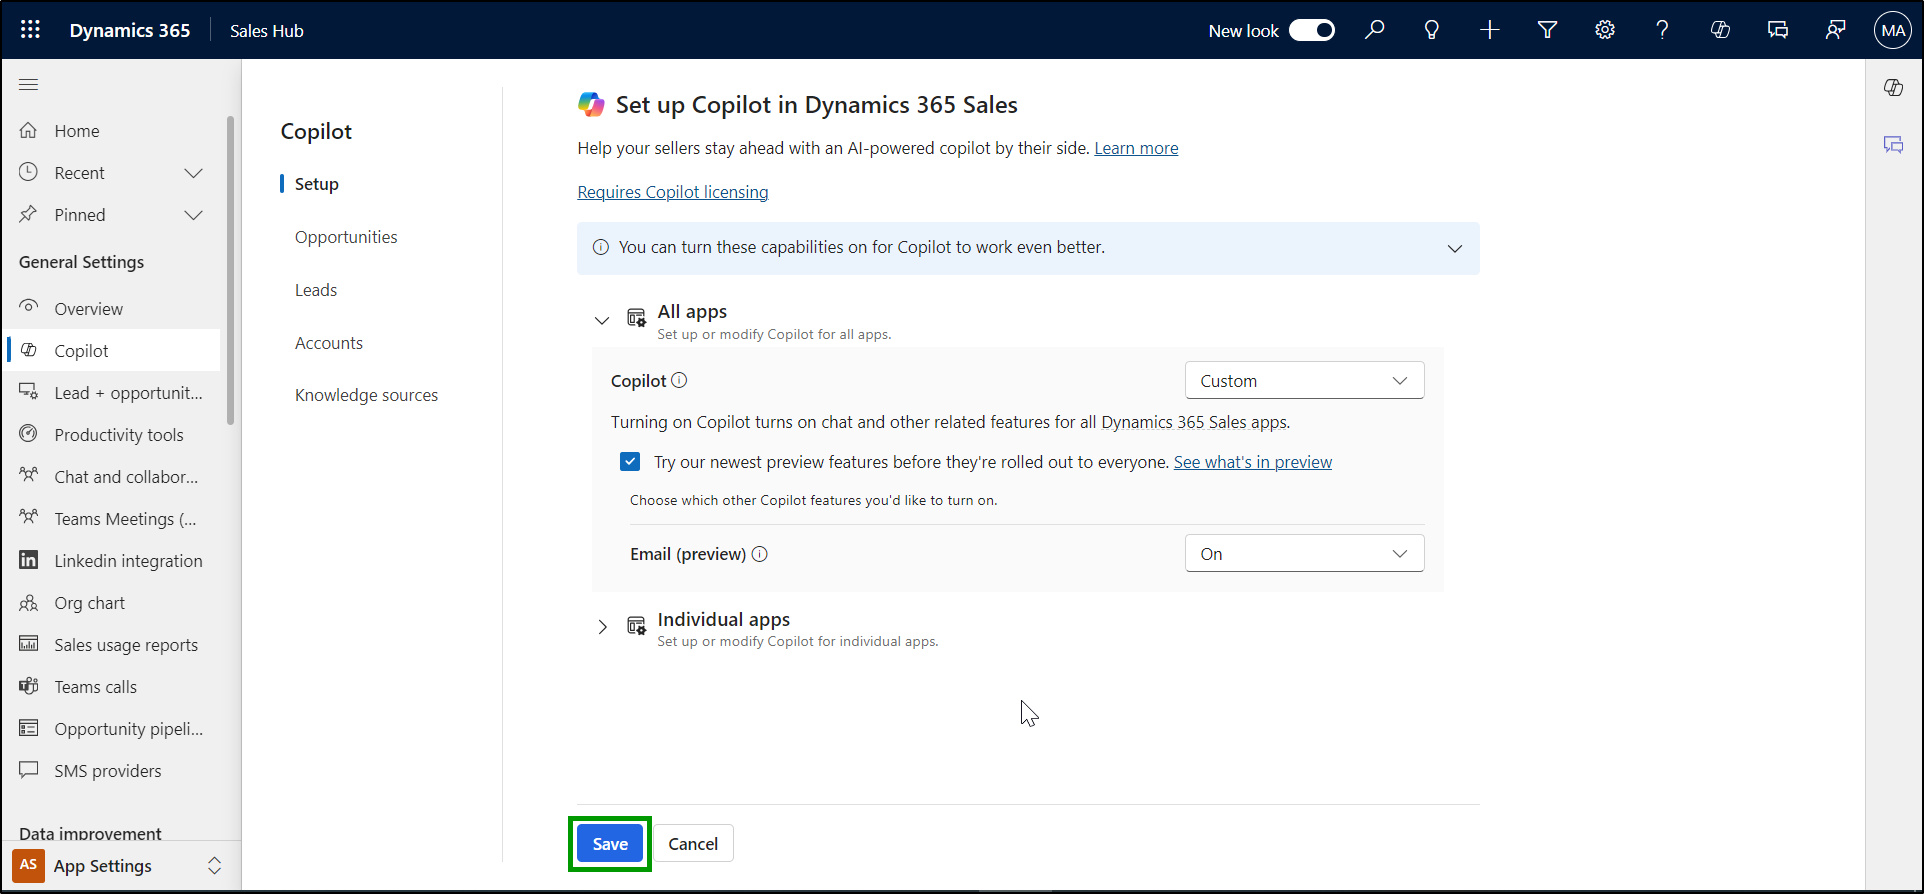1924x894 pixels.
Task: Click the plus quick create icon
Action: tap(1490, 30)
